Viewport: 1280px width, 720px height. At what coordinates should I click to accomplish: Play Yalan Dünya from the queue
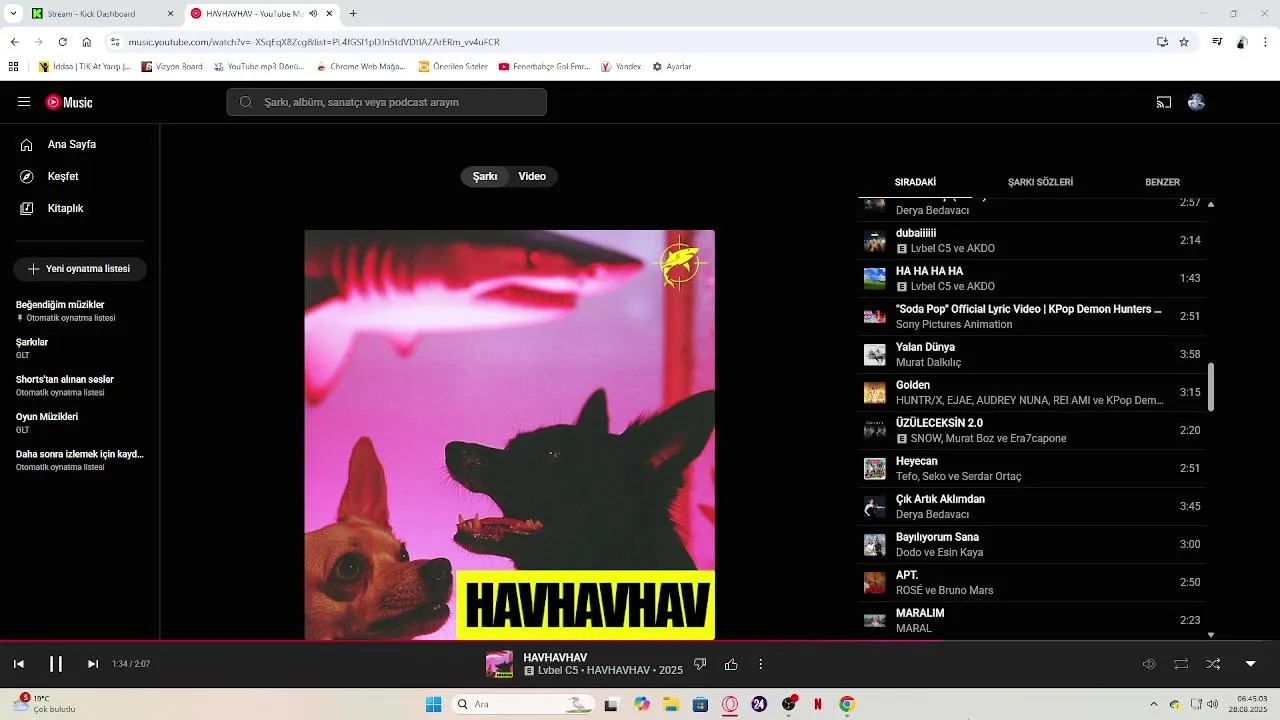(1032, 355)
